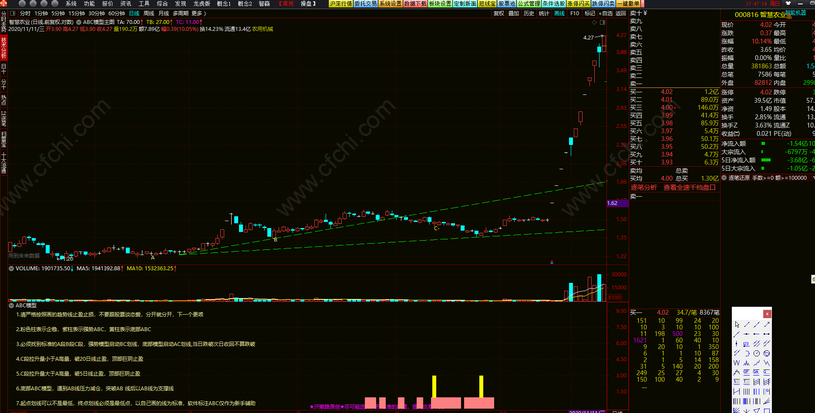Switch chart to 分时 period

pos(25,14)
